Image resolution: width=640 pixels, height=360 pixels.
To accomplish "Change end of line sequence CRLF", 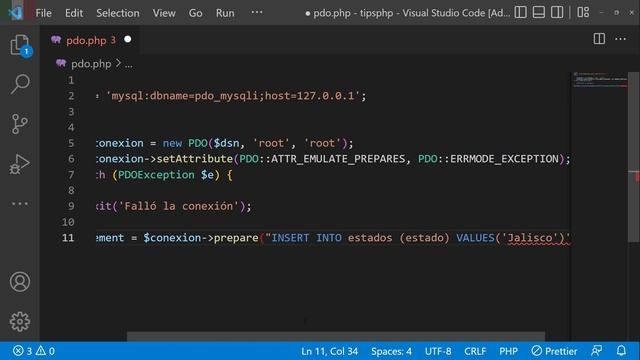I will click(475, 351).
